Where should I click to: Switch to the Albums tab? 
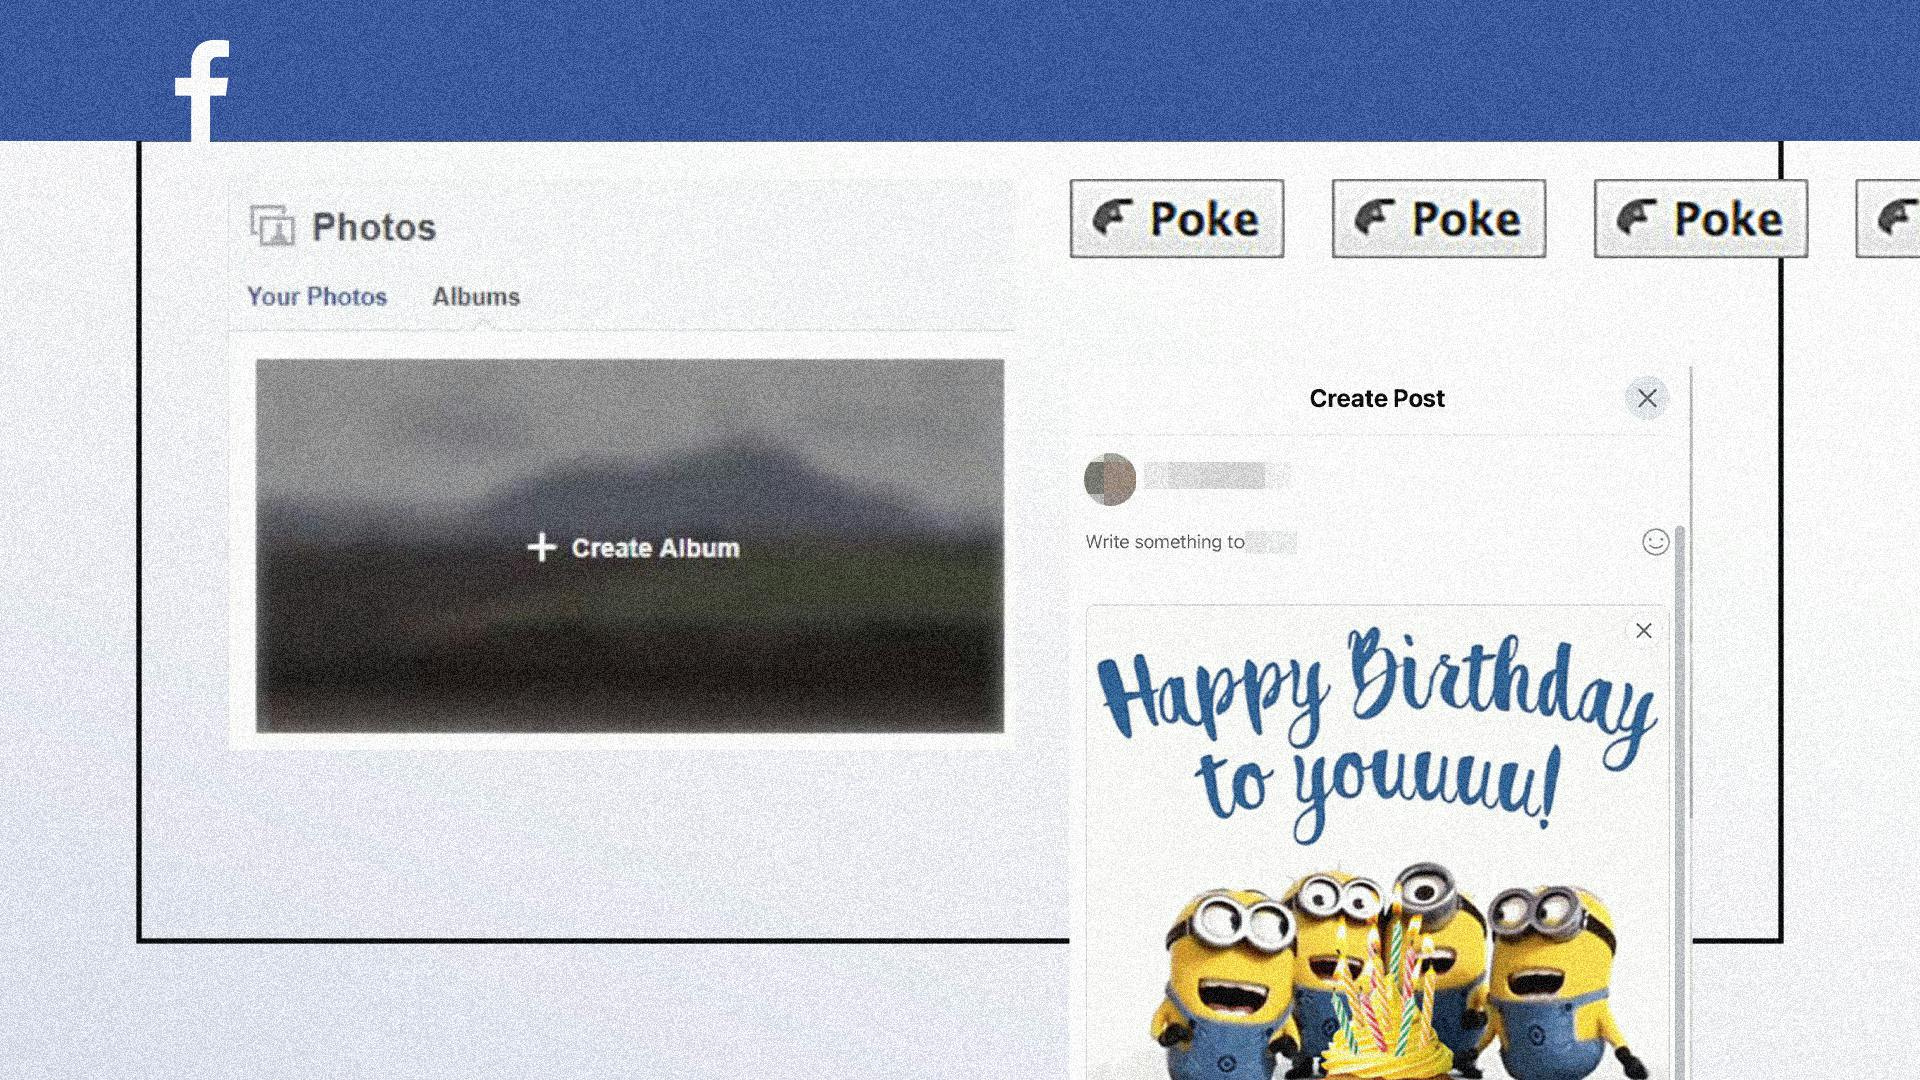[475, 296]
